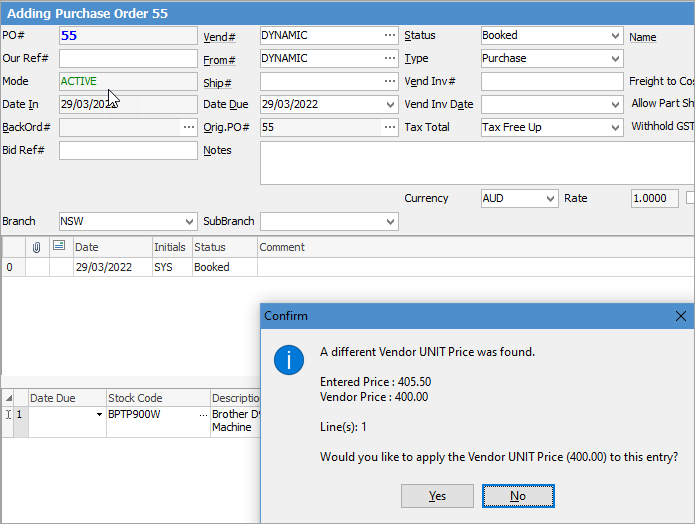Click the paperclip attachment column icon

coord(37,247)
